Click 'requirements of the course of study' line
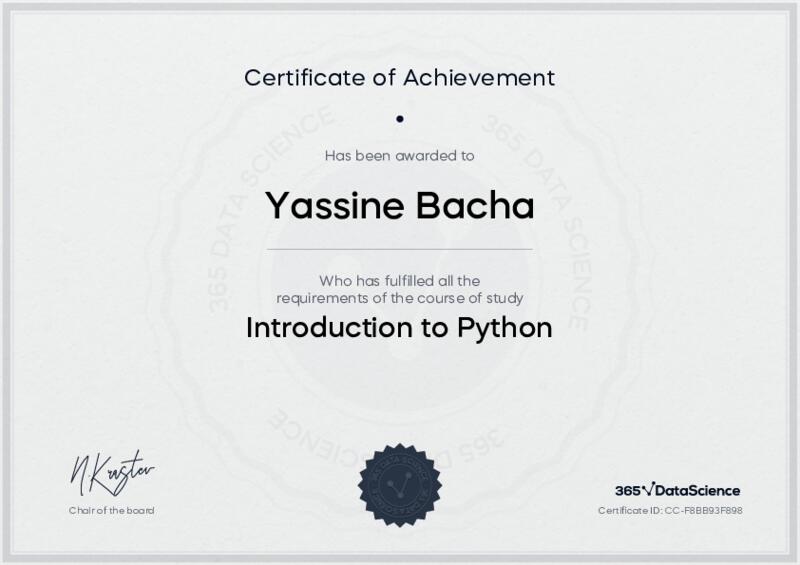This screenshot has width=800, height=565. (x=399, y=298)
